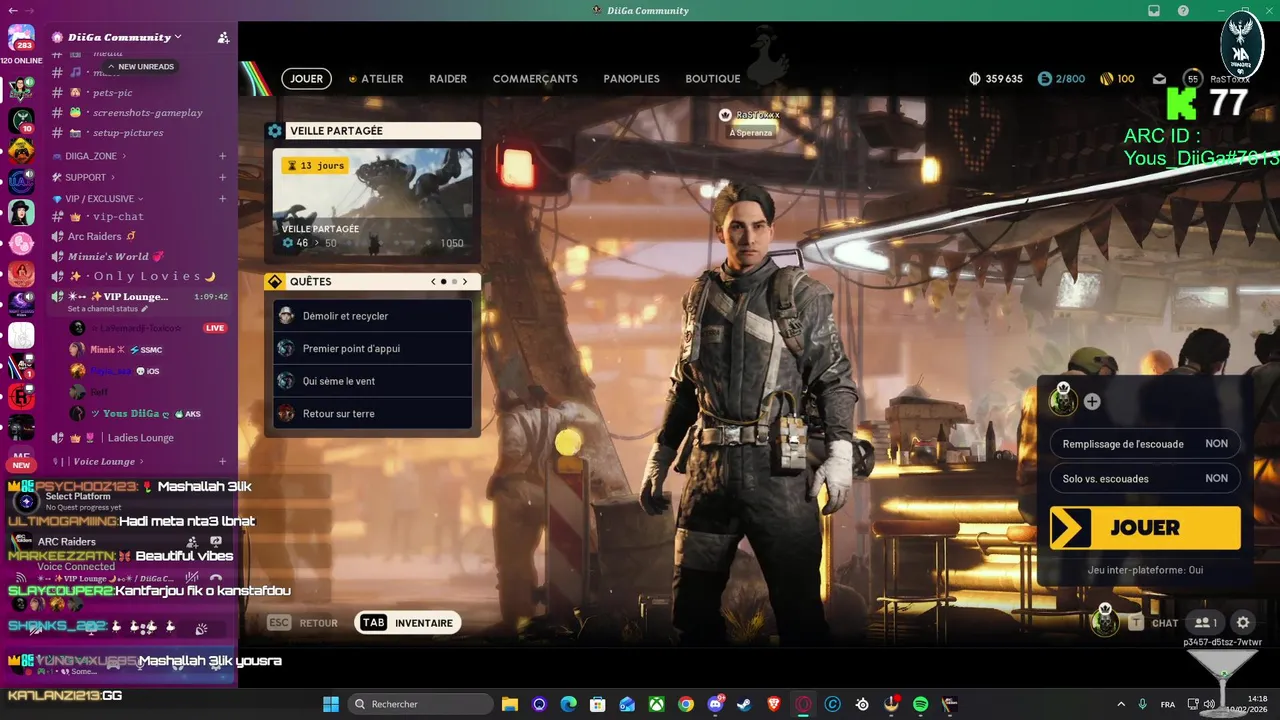Open player level 55 badge
Screen dimensions: 1280x720
(x=1192, y=79)
